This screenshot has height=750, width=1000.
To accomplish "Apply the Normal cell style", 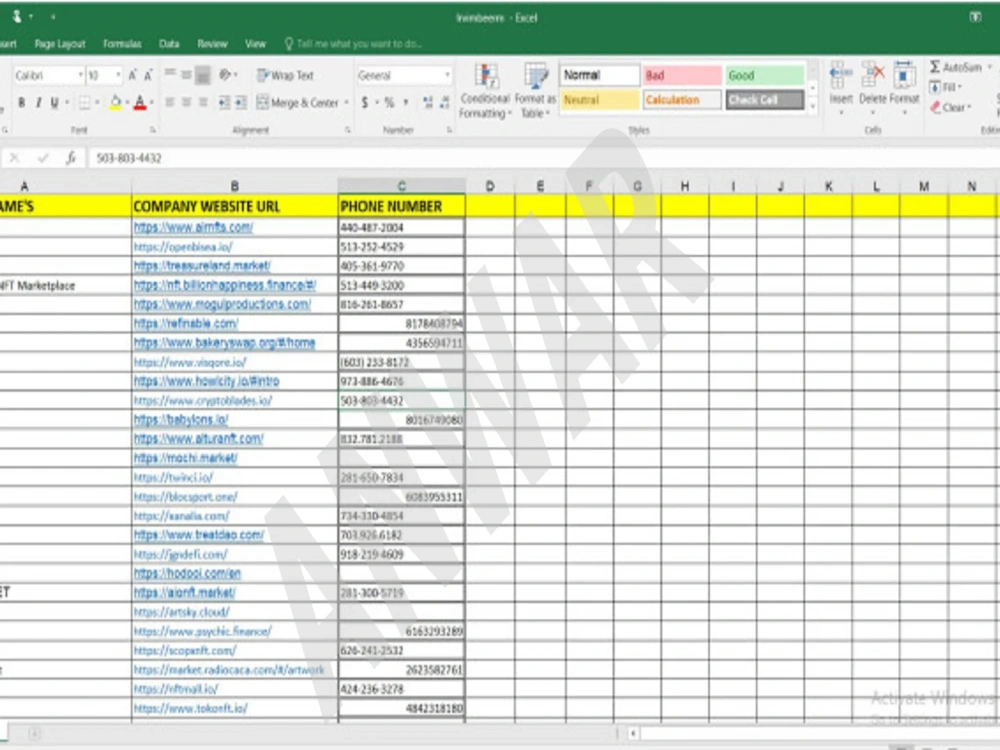I will tap(599, 75).
